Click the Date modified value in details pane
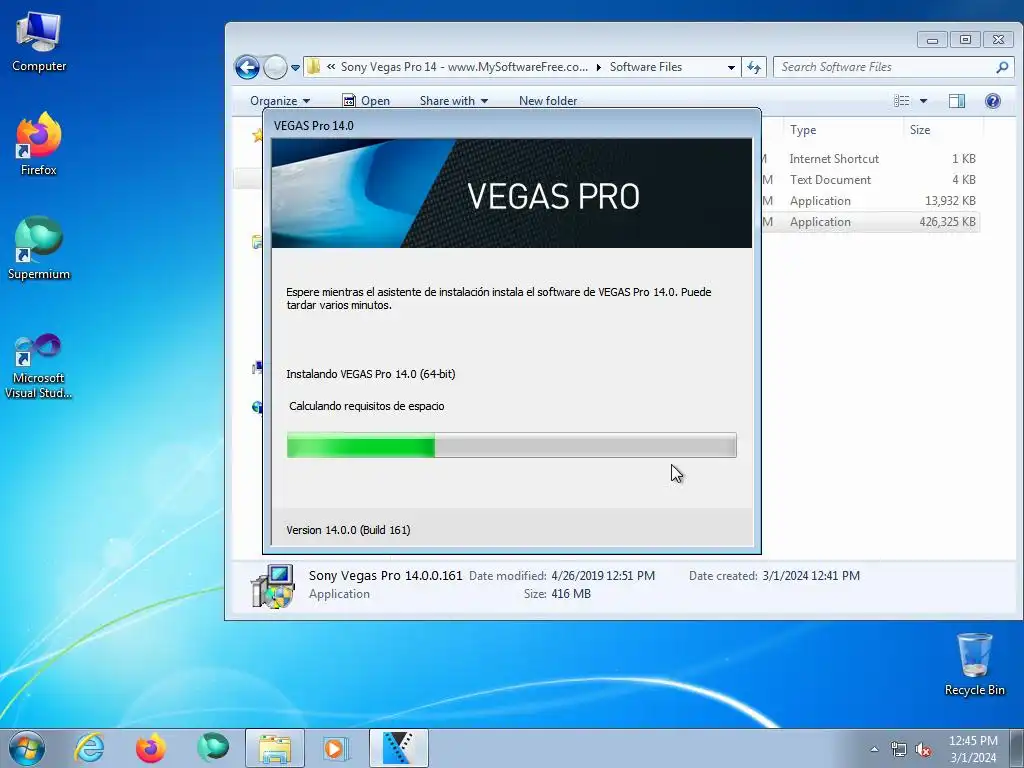1024x768 pixels. click(603, 575)
